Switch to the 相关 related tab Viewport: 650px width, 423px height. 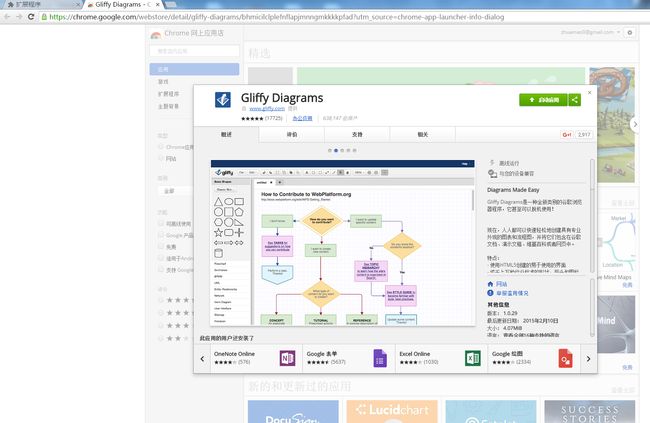click(422, 134)
